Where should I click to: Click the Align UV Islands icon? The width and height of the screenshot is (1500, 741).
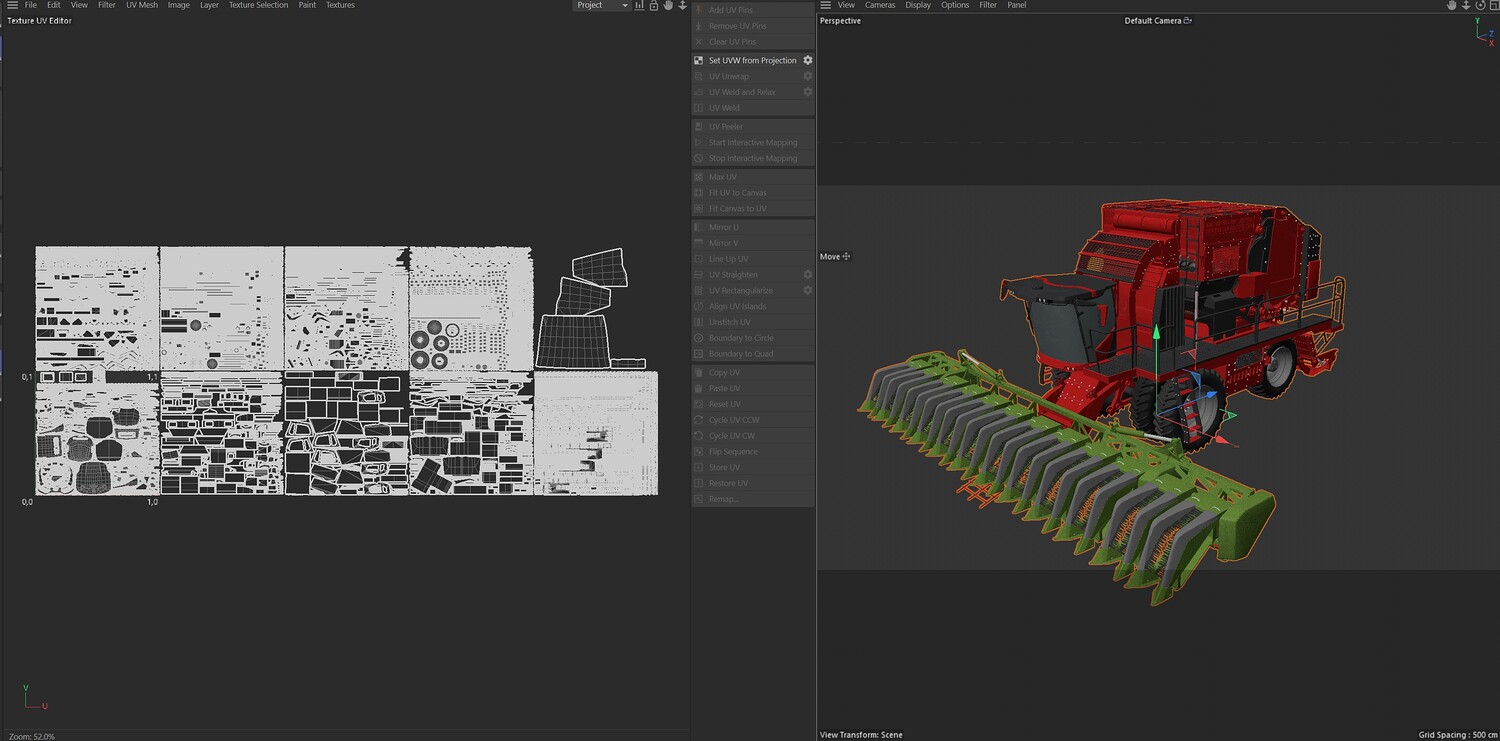click(699, 306)
